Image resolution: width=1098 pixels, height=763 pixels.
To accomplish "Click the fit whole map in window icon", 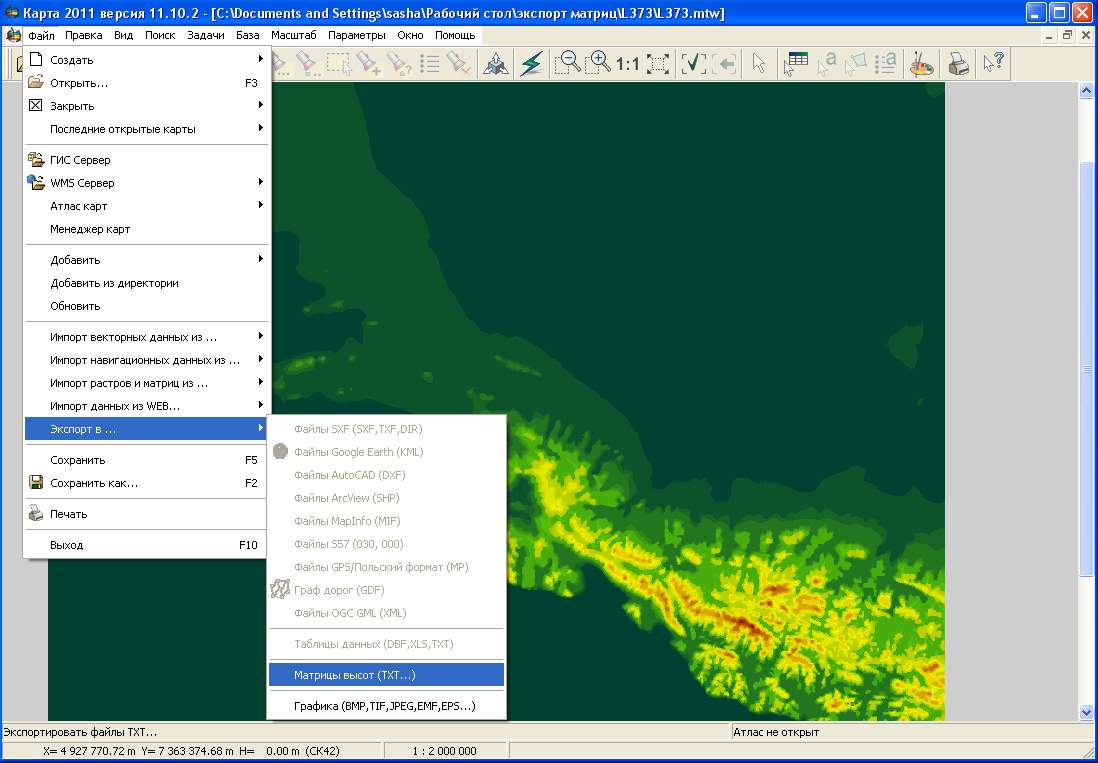I will pyautogui.click(x=657, y=64).
